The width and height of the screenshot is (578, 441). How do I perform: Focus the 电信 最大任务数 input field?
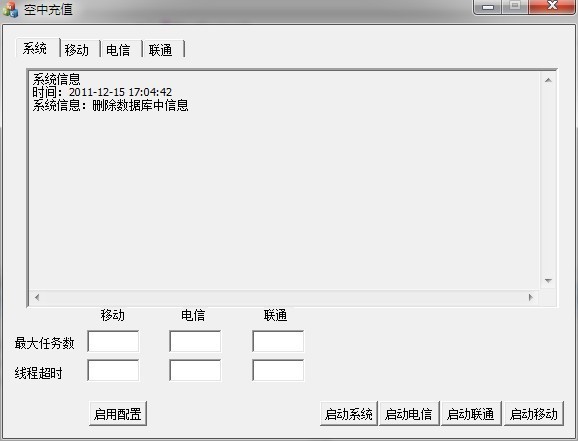[x=195, y=341]
